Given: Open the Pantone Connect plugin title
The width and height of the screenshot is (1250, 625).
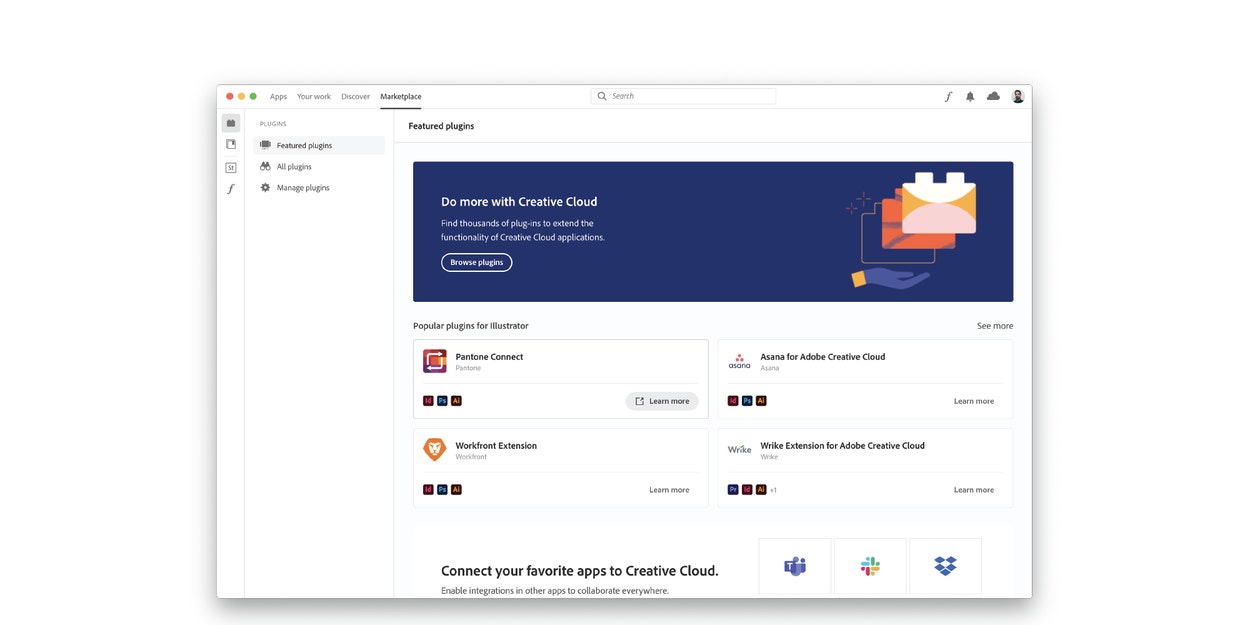Looking at the screenshot, I should click(489, 357).
